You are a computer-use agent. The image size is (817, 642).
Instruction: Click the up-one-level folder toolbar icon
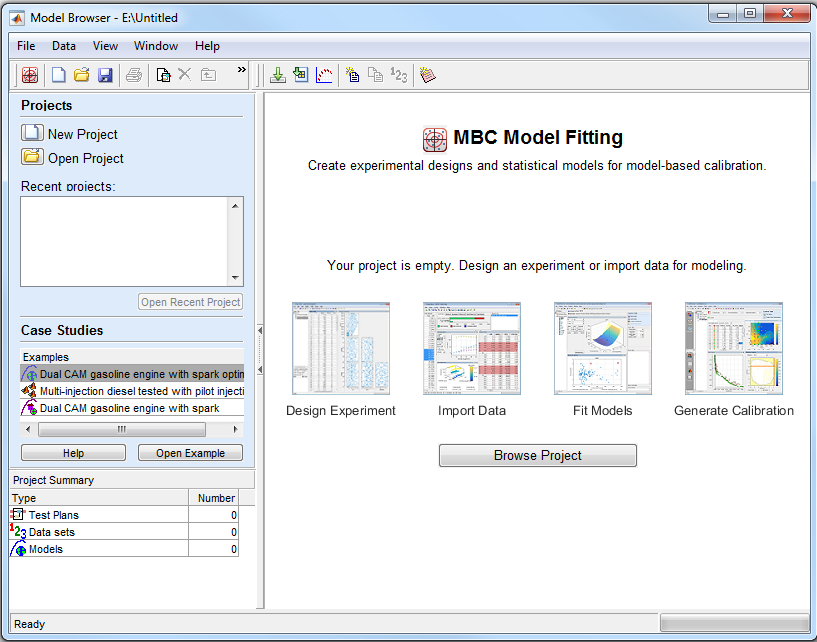point(208,75)
